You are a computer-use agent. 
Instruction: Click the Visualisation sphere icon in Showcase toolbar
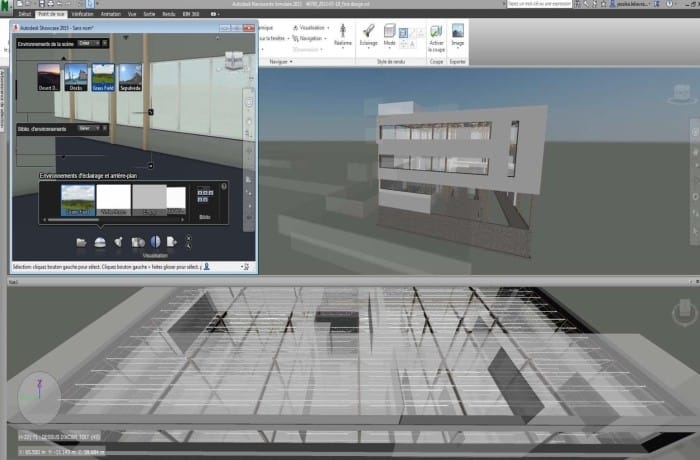coord(155,242)
